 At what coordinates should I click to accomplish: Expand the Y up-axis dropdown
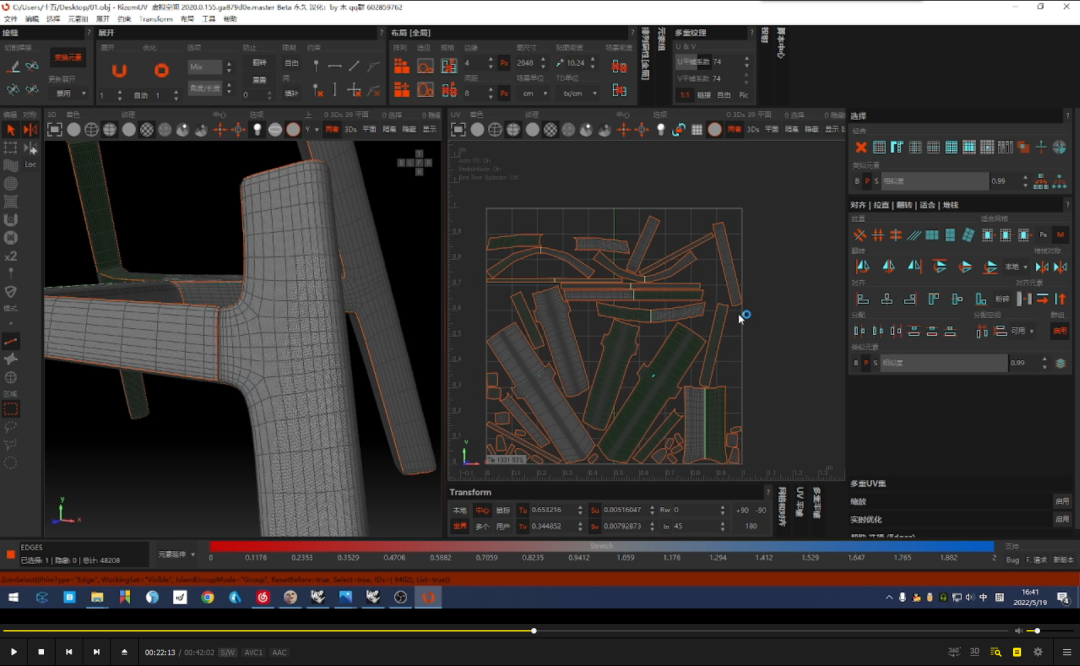(x=311, y=129)
